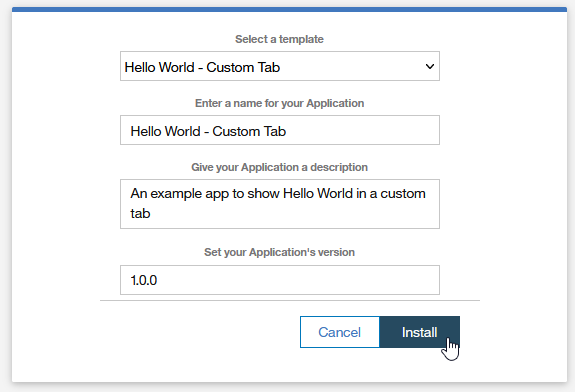Place cursor on word 'tab' in description
575x392 pixels.
point(140,213)
